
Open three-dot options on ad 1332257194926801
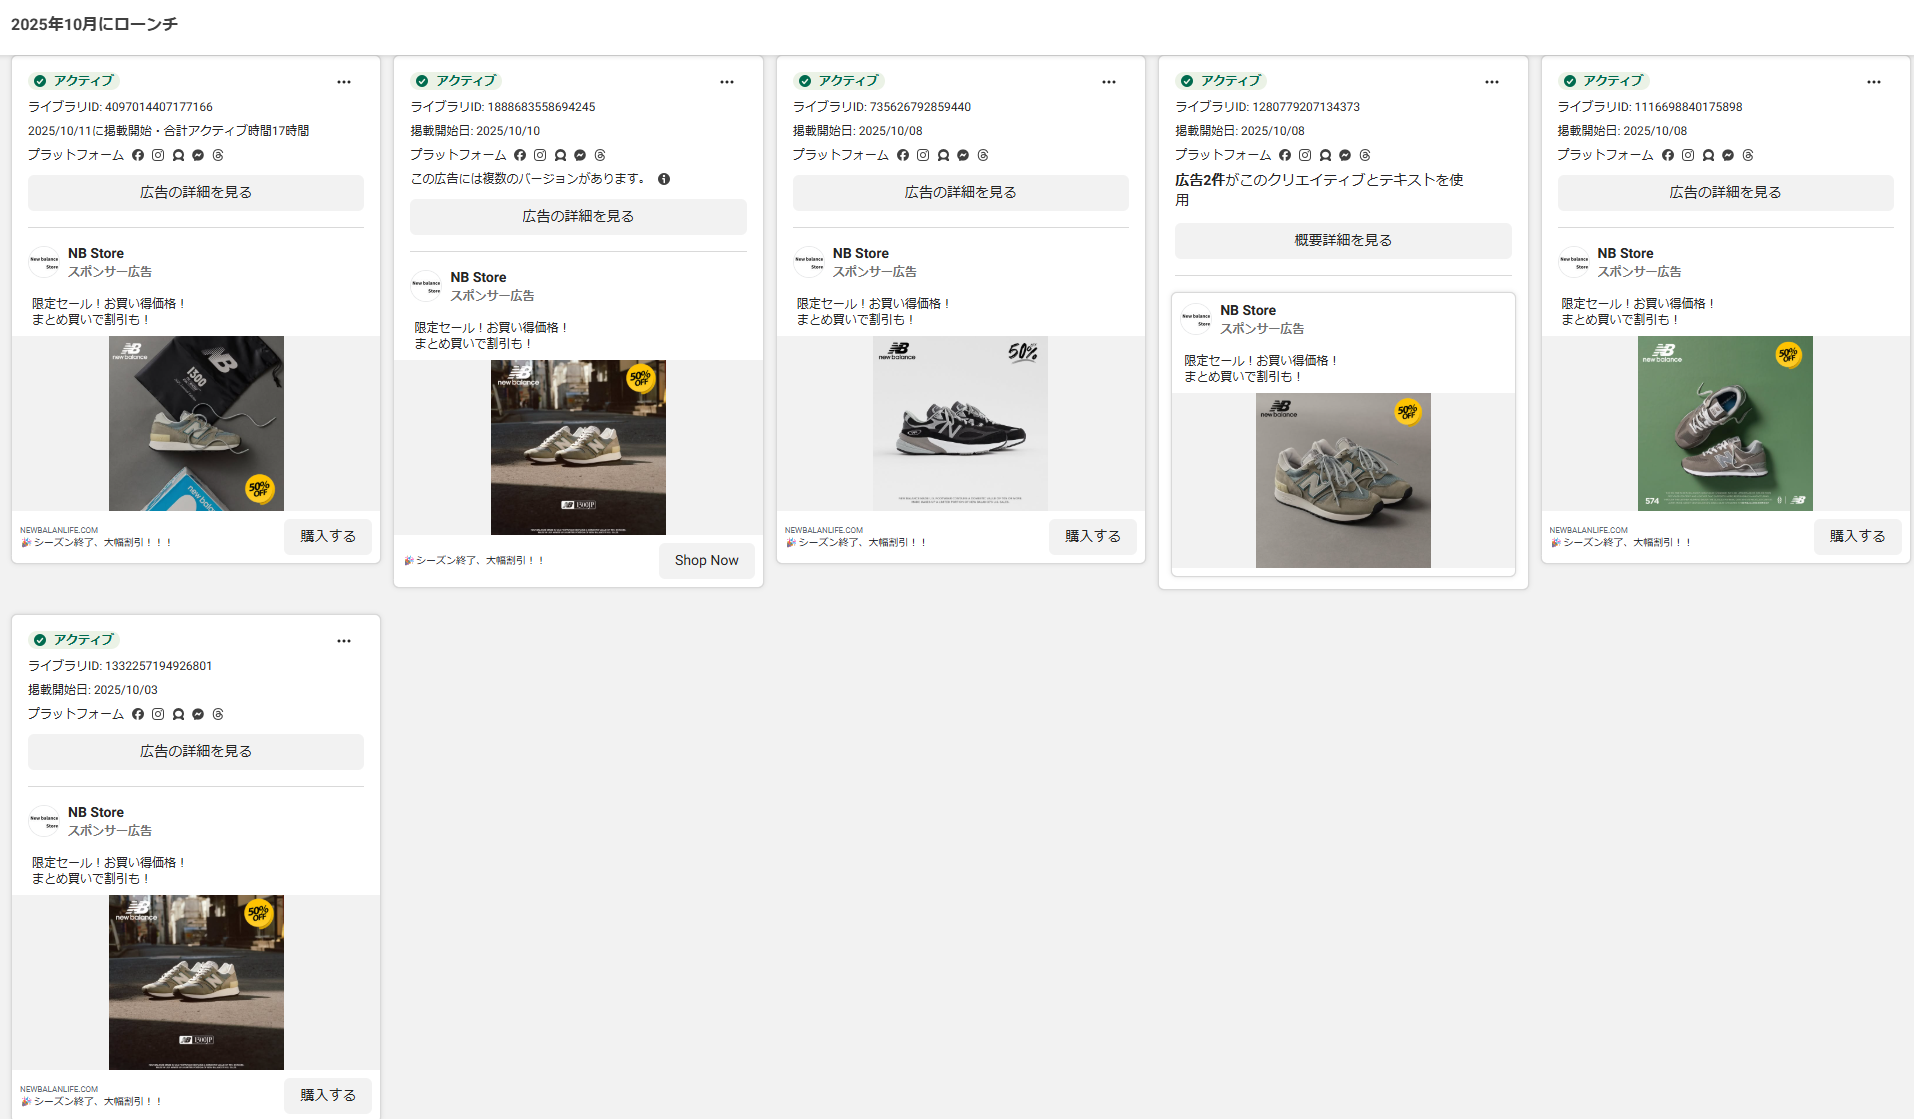click(344, 641)
